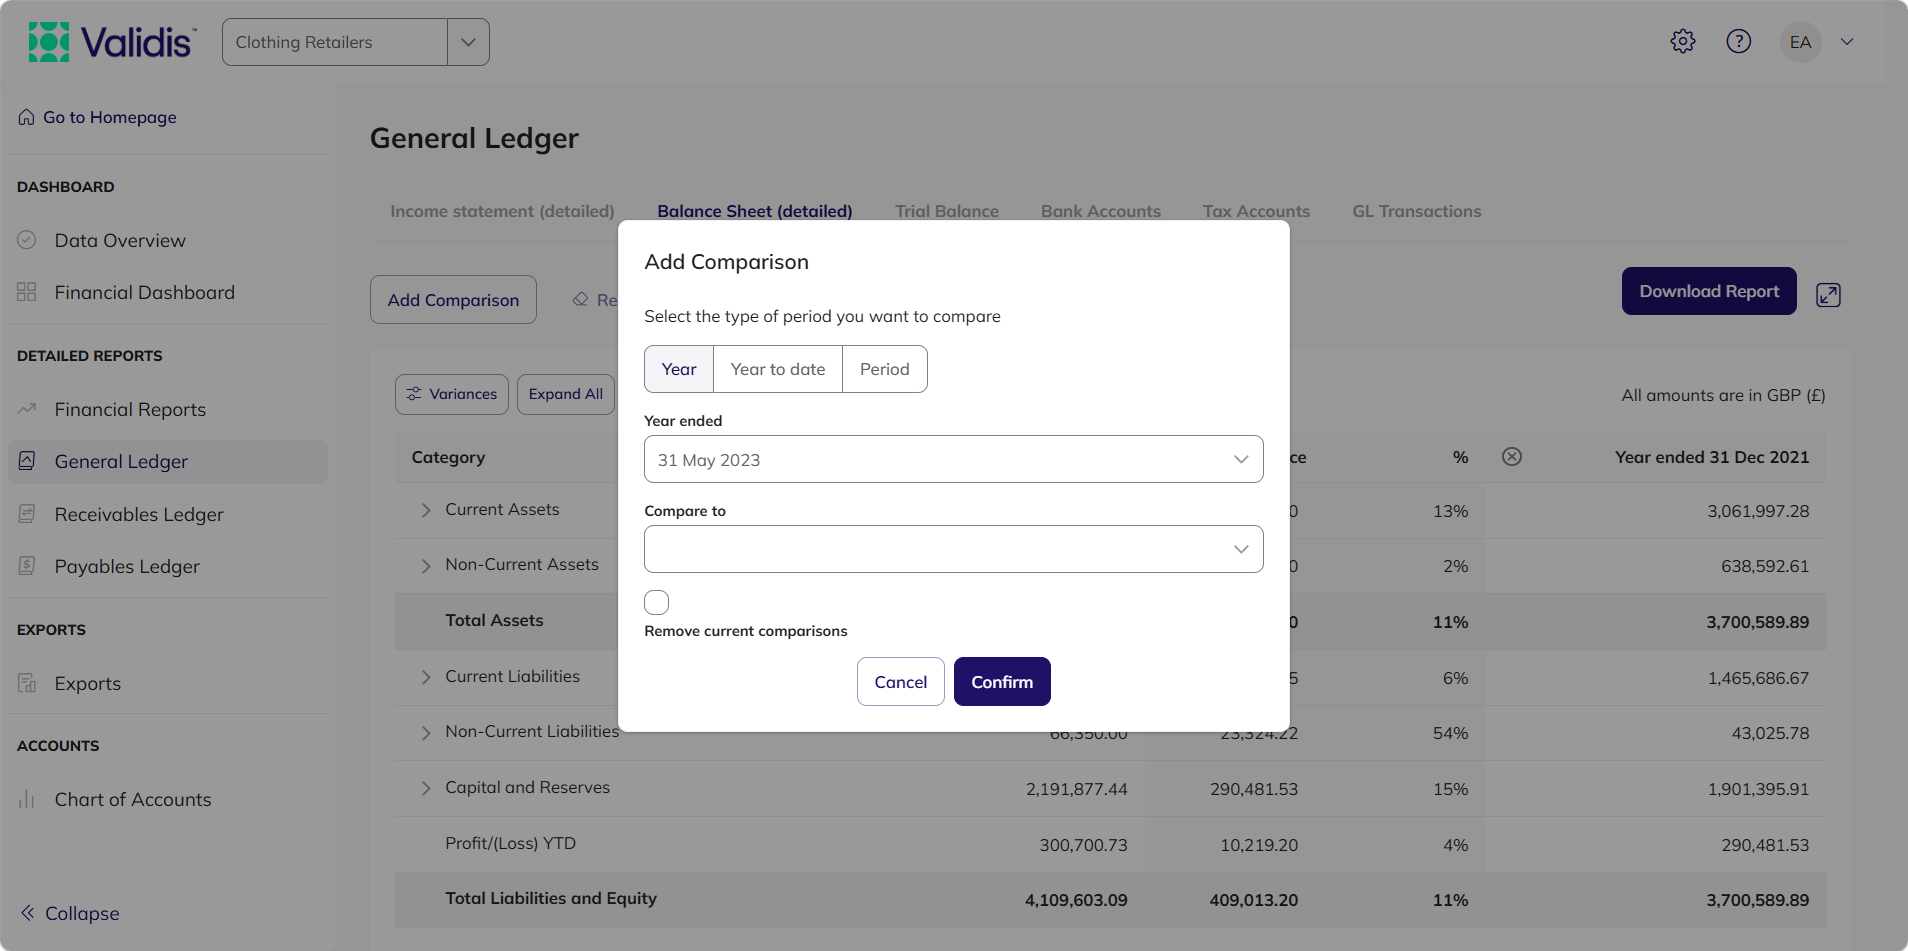The width and height of the screenshot is (1908, 951).
Task: Switch to the GL Transactions tab
Action: (1417, 211)
